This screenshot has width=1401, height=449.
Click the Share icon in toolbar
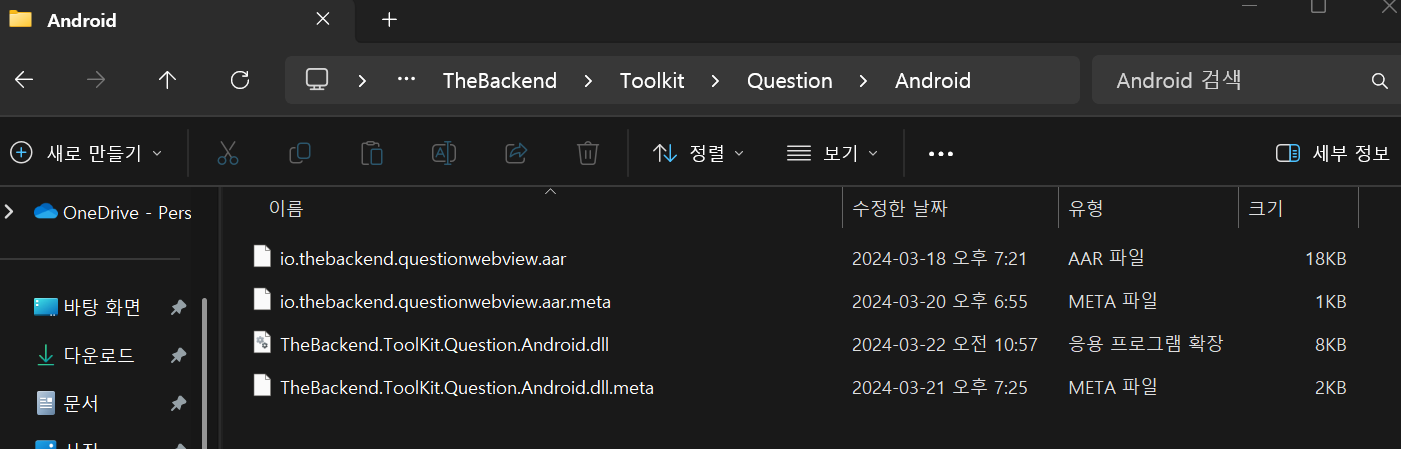(x=516, y=153)
